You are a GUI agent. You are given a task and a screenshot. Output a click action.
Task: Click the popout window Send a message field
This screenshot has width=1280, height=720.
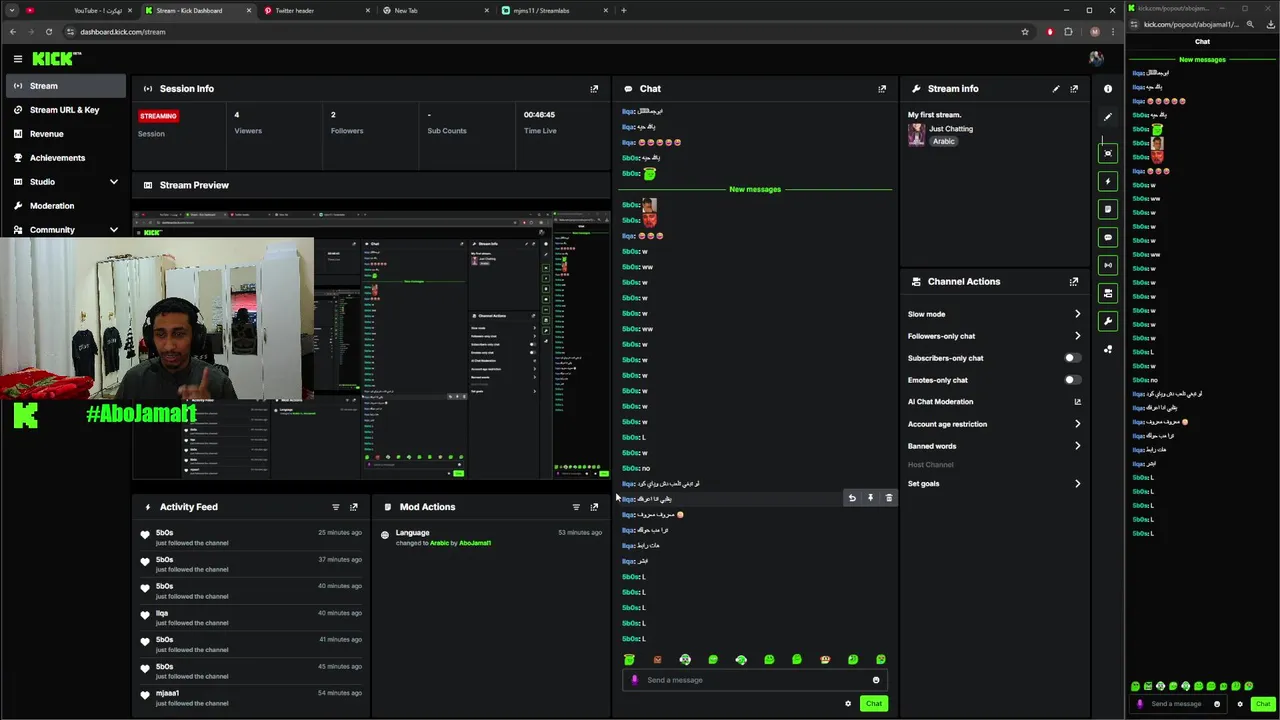pyautogui.click(x=1178, y=704)
